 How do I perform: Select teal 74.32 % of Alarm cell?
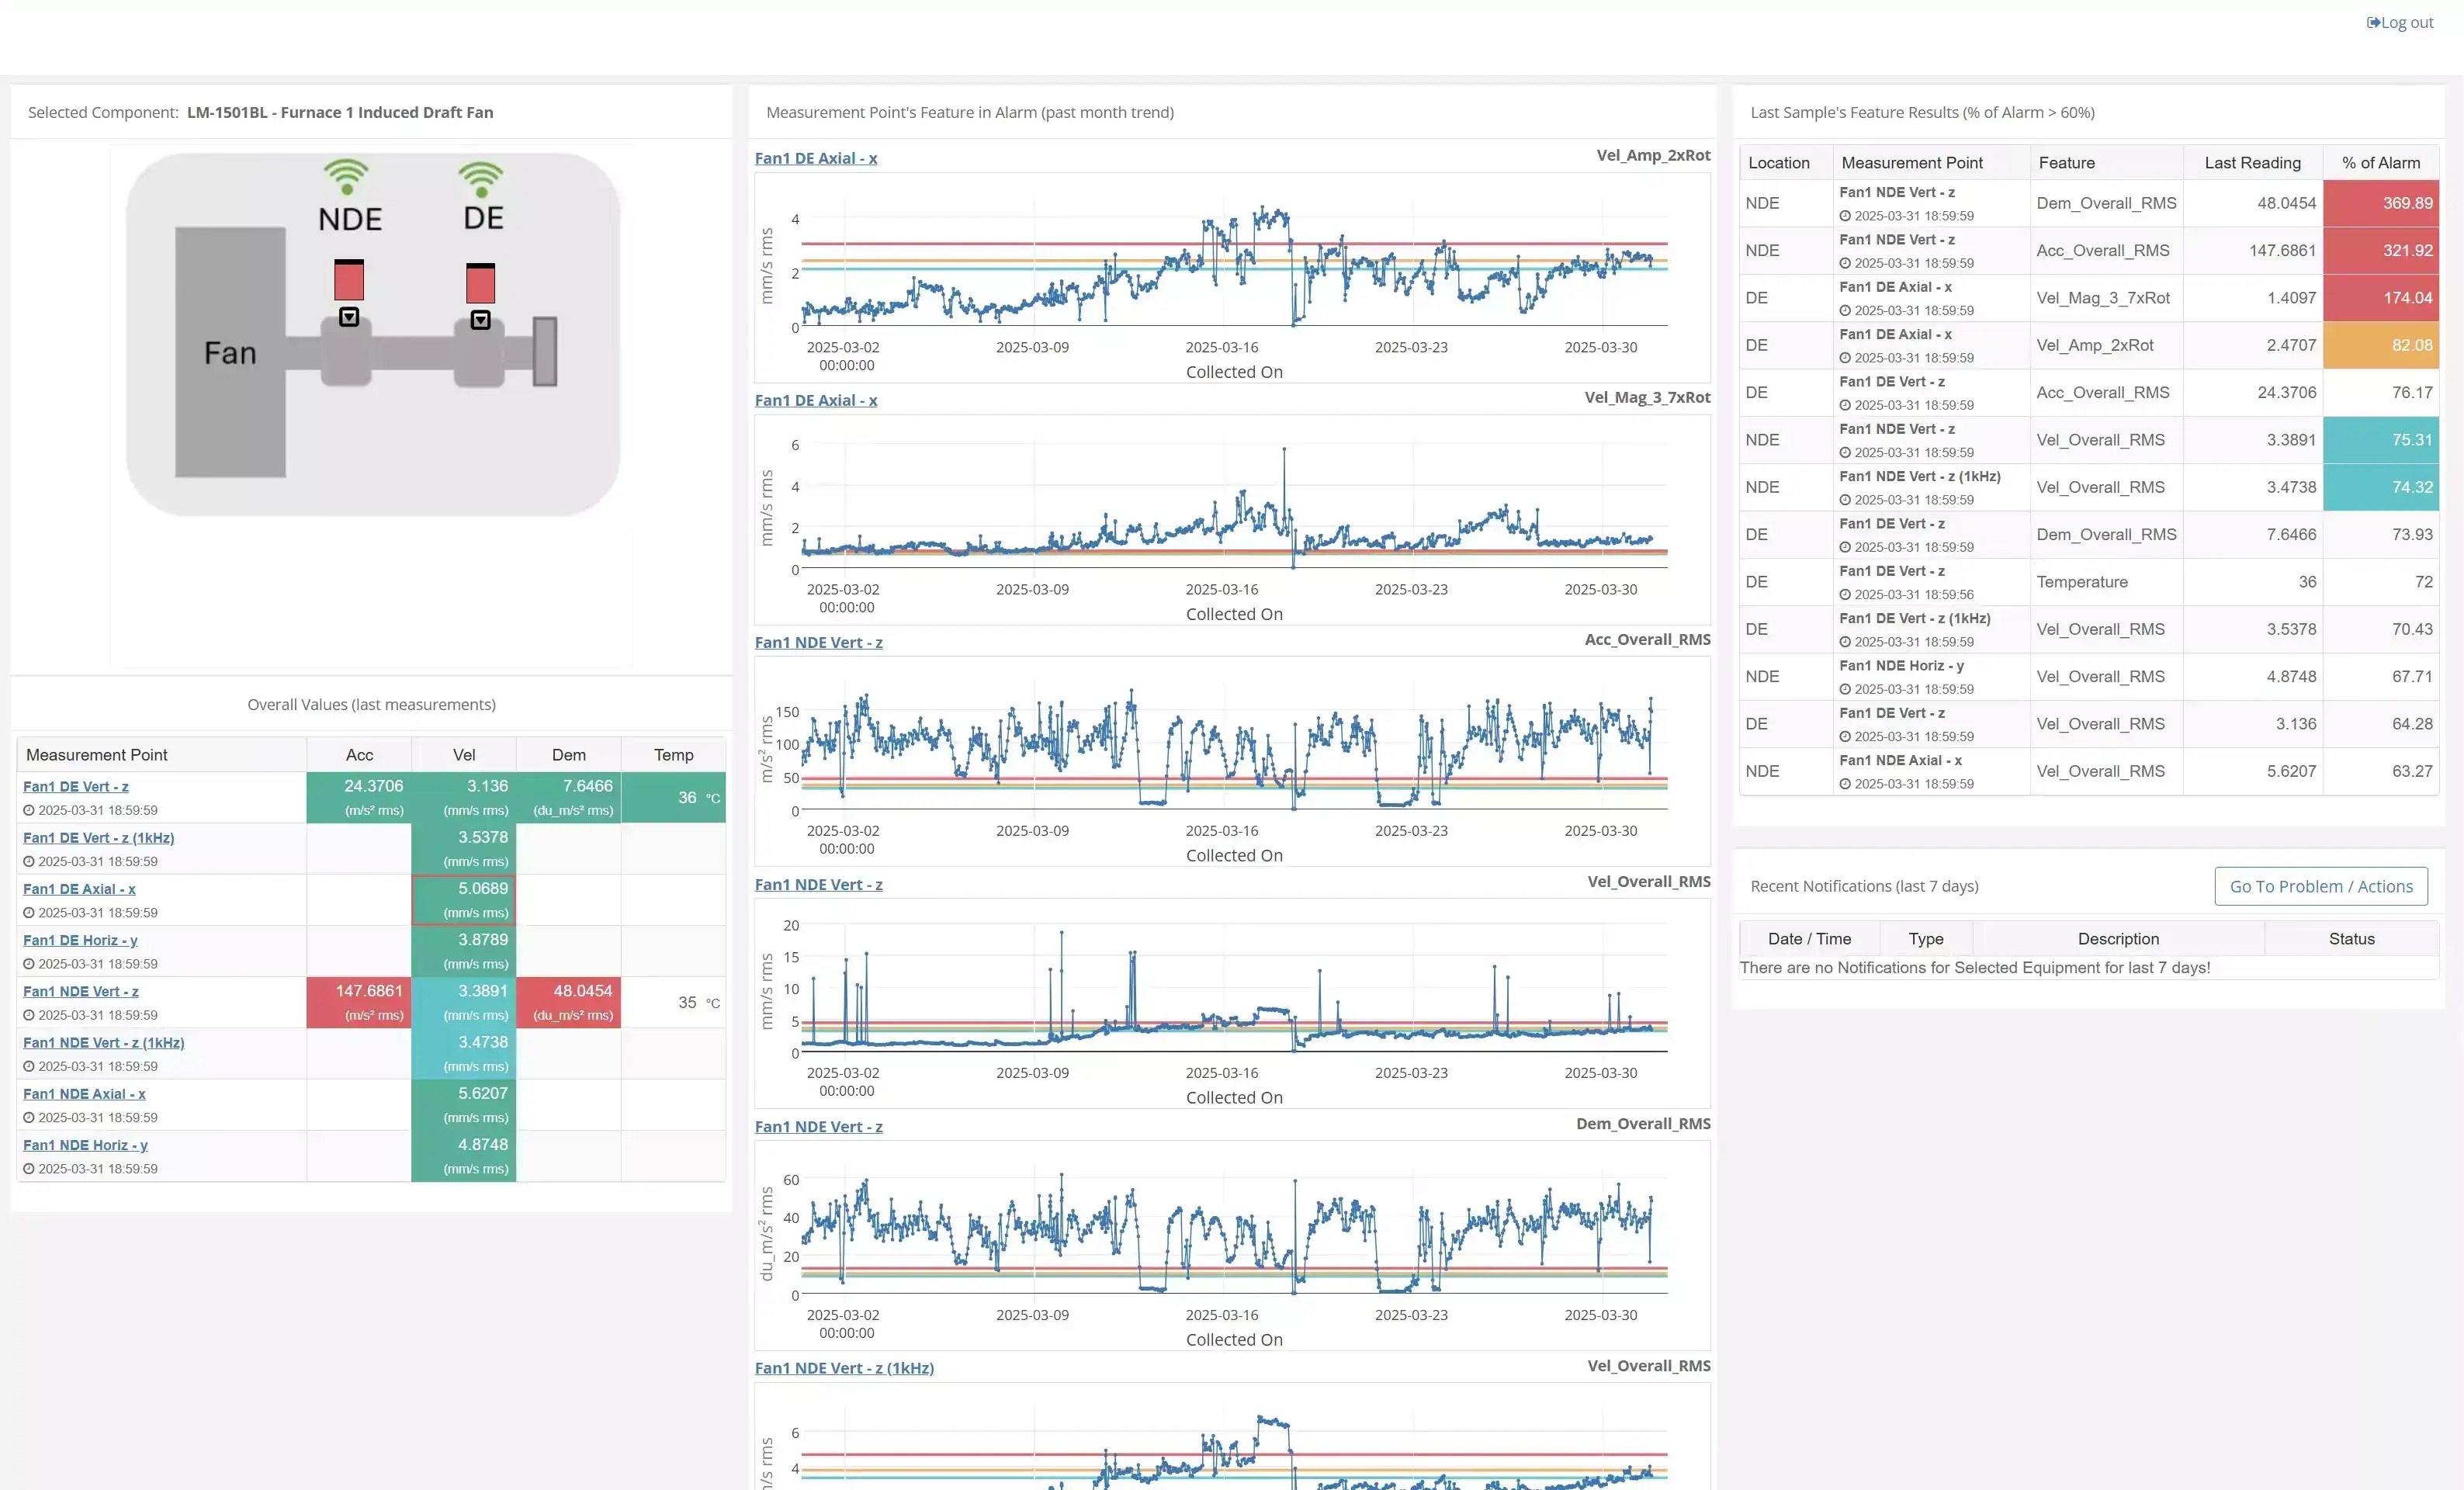click(2381, 487)
